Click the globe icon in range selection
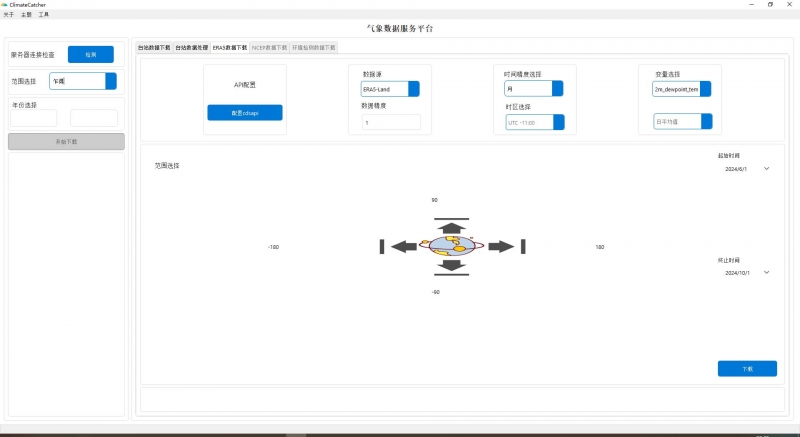 452,246
